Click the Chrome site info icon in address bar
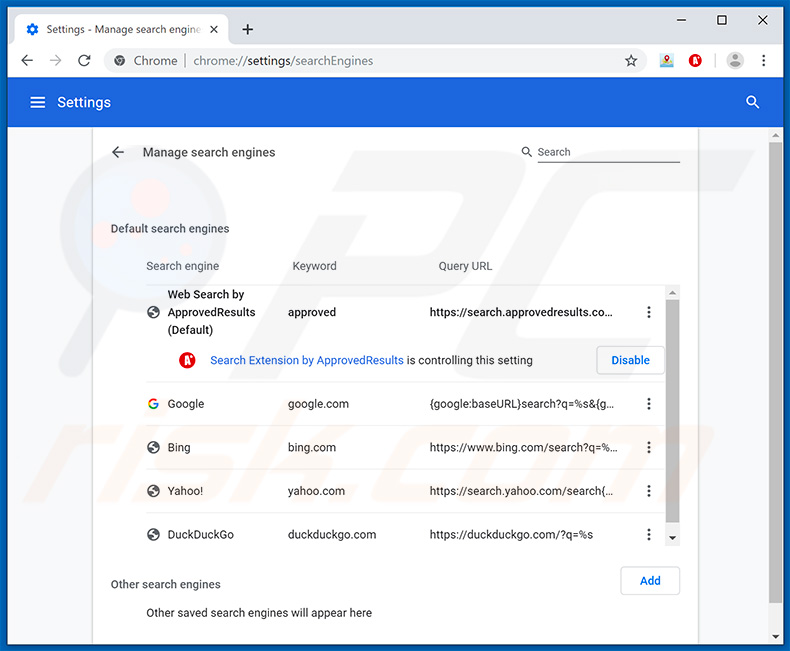The width and height of the screenshot is (790, 651). [119, 61]
